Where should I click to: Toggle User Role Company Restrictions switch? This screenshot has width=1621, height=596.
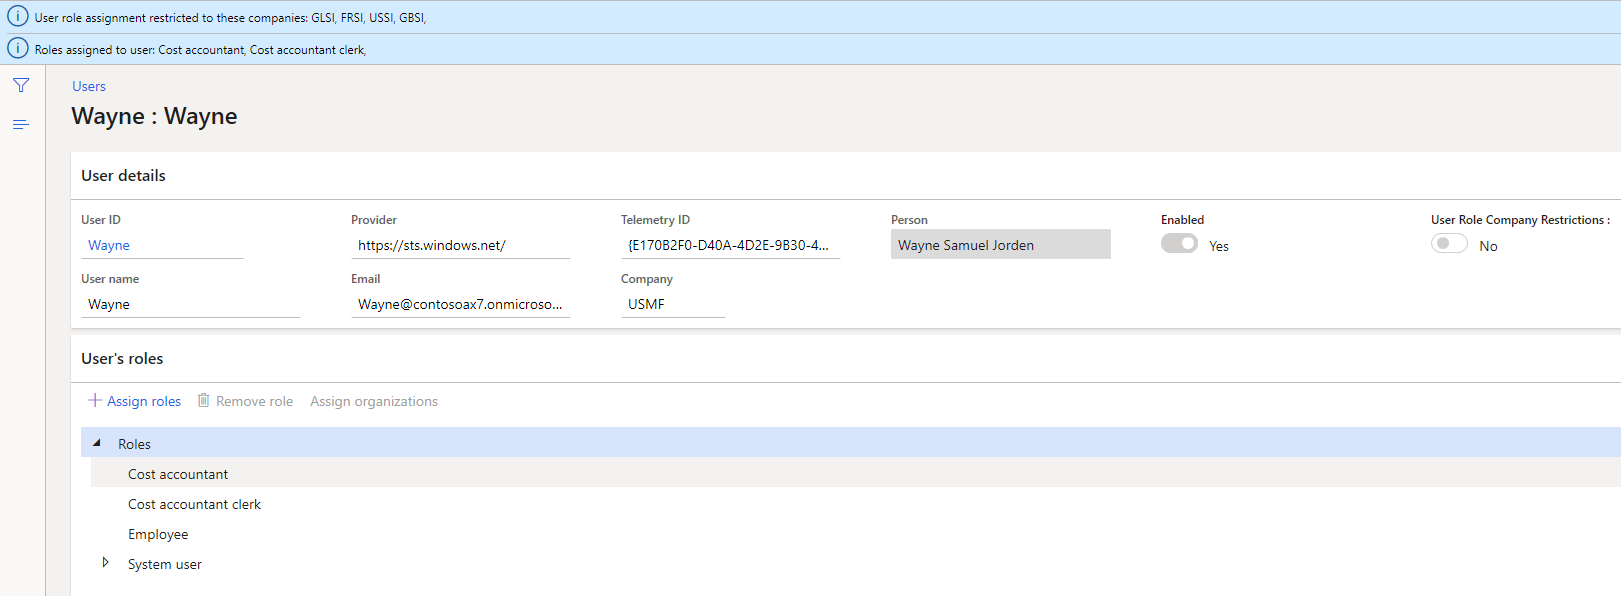(x=1449, y=243)
